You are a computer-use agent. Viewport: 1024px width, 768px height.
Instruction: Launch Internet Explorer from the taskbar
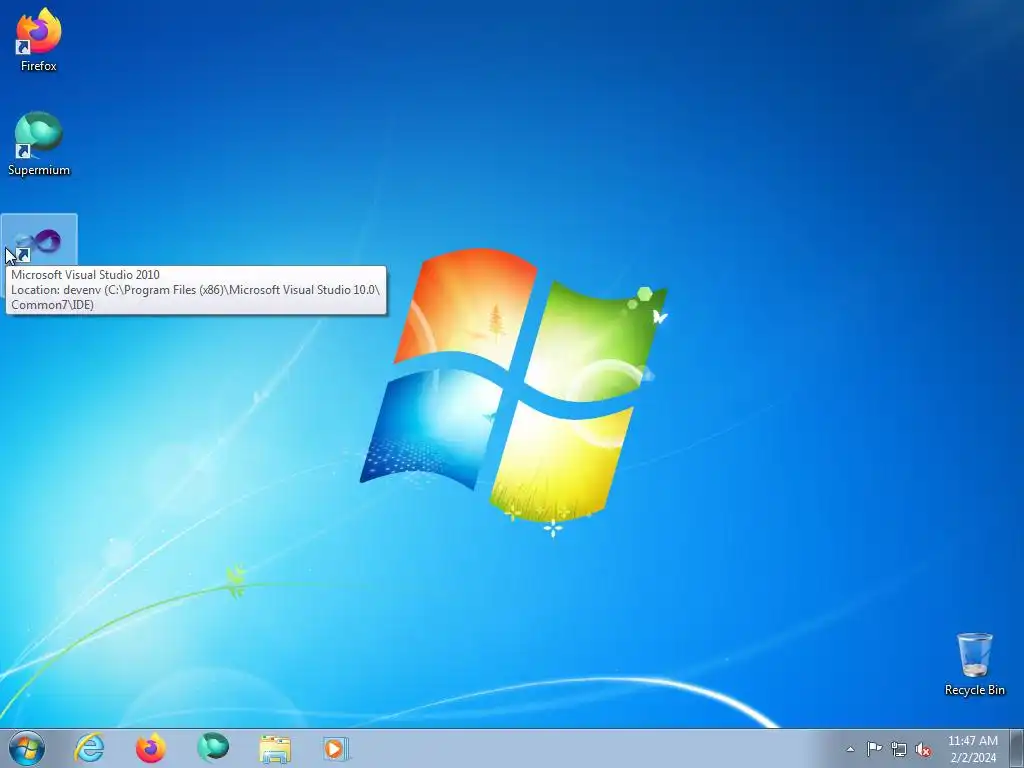point(89,748)
